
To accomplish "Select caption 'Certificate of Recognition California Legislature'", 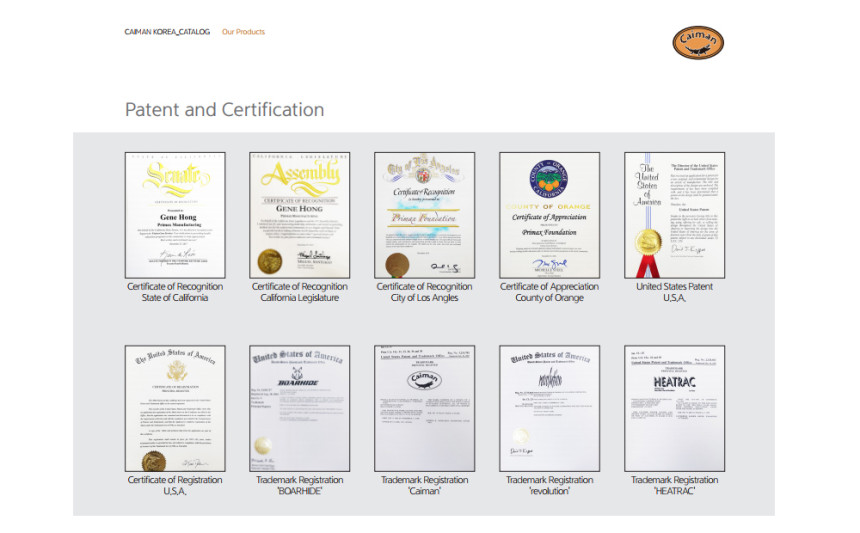I will tap(299, 292).
